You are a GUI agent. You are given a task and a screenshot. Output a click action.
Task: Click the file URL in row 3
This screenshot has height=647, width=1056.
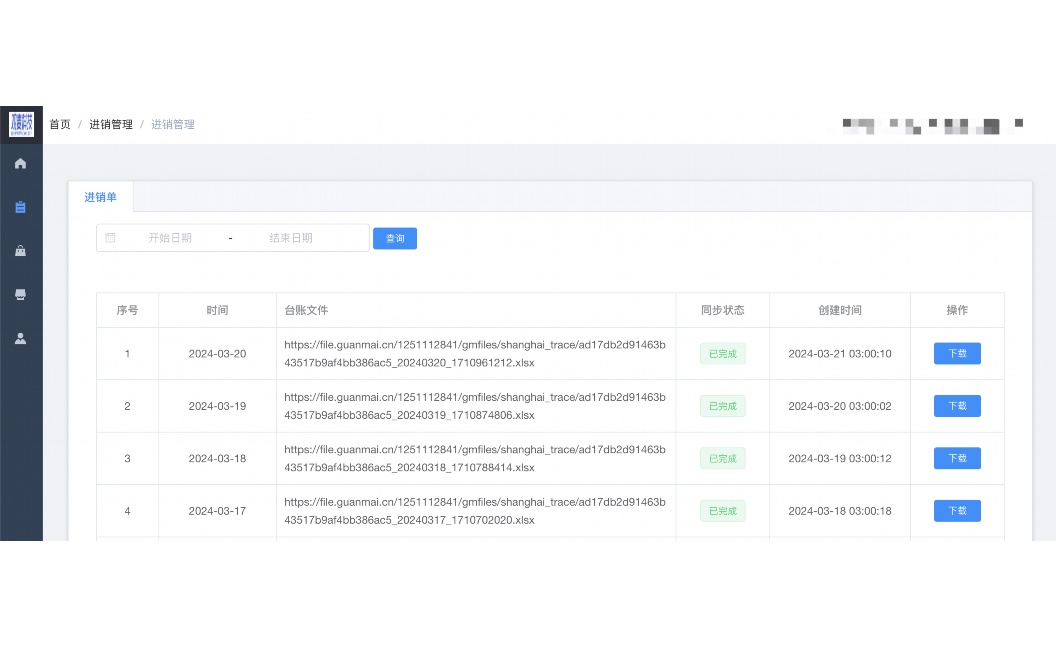pos(474,458)
